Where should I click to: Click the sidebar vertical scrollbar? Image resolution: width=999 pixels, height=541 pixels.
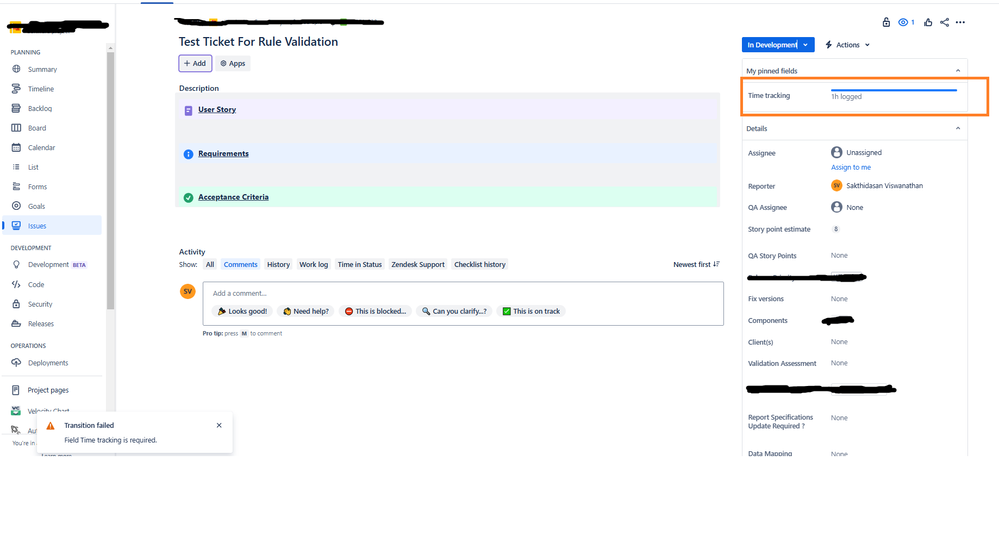click(110, 181)
